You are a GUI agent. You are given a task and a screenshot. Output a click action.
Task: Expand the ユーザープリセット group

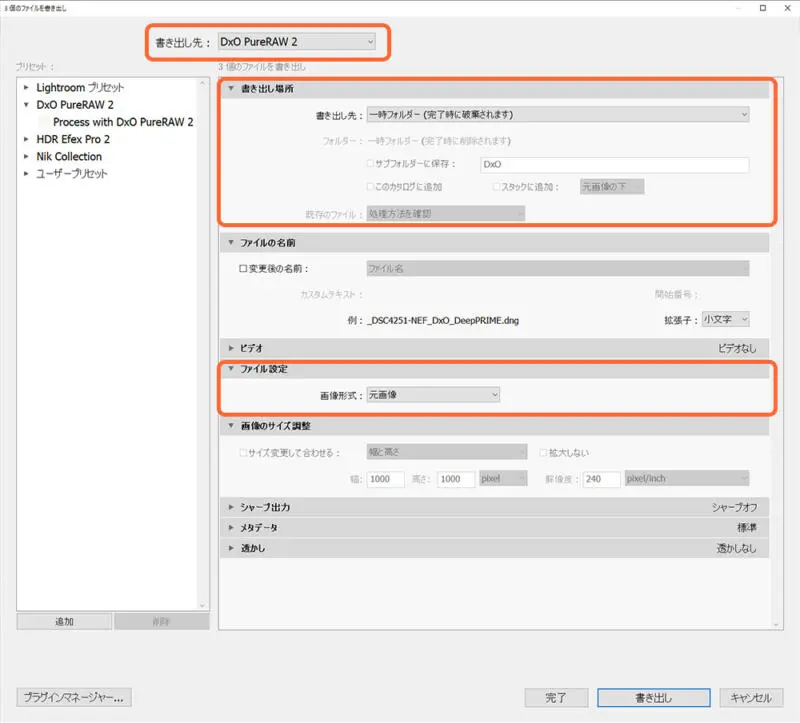click(x=26, y=173)
